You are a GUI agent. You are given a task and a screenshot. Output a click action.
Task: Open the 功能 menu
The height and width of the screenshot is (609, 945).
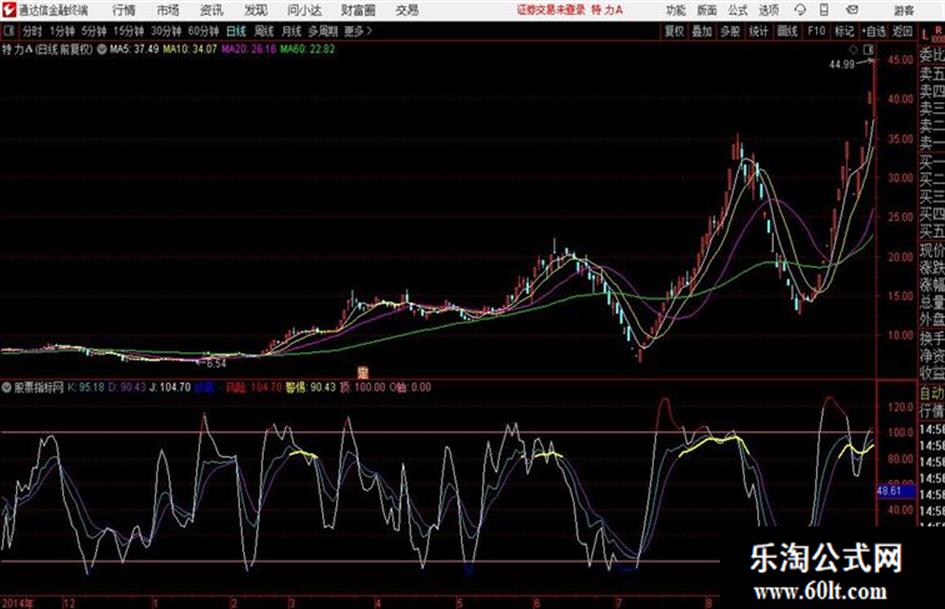click(x=676, y=10)
